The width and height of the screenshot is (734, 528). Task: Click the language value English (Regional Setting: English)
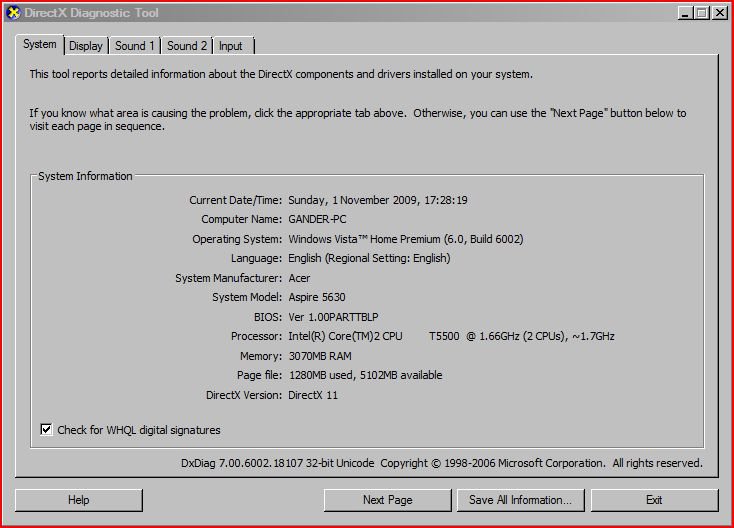pos(369,258)
